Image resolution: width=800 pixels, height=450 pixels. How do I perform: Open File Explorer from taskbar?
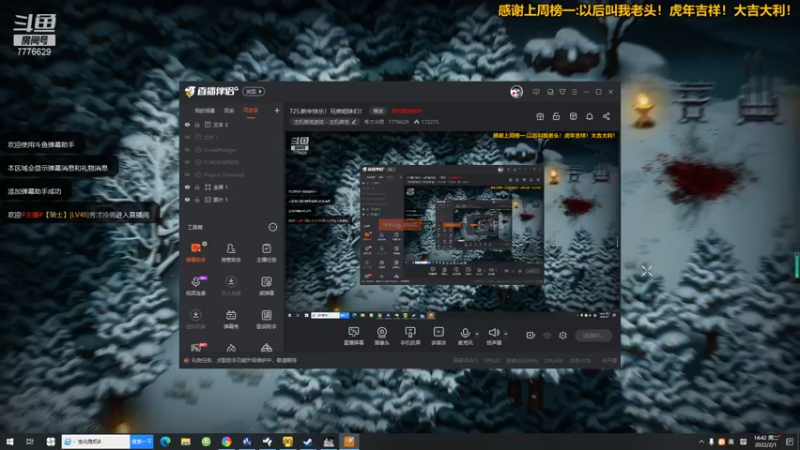click(x=186, y=441)
